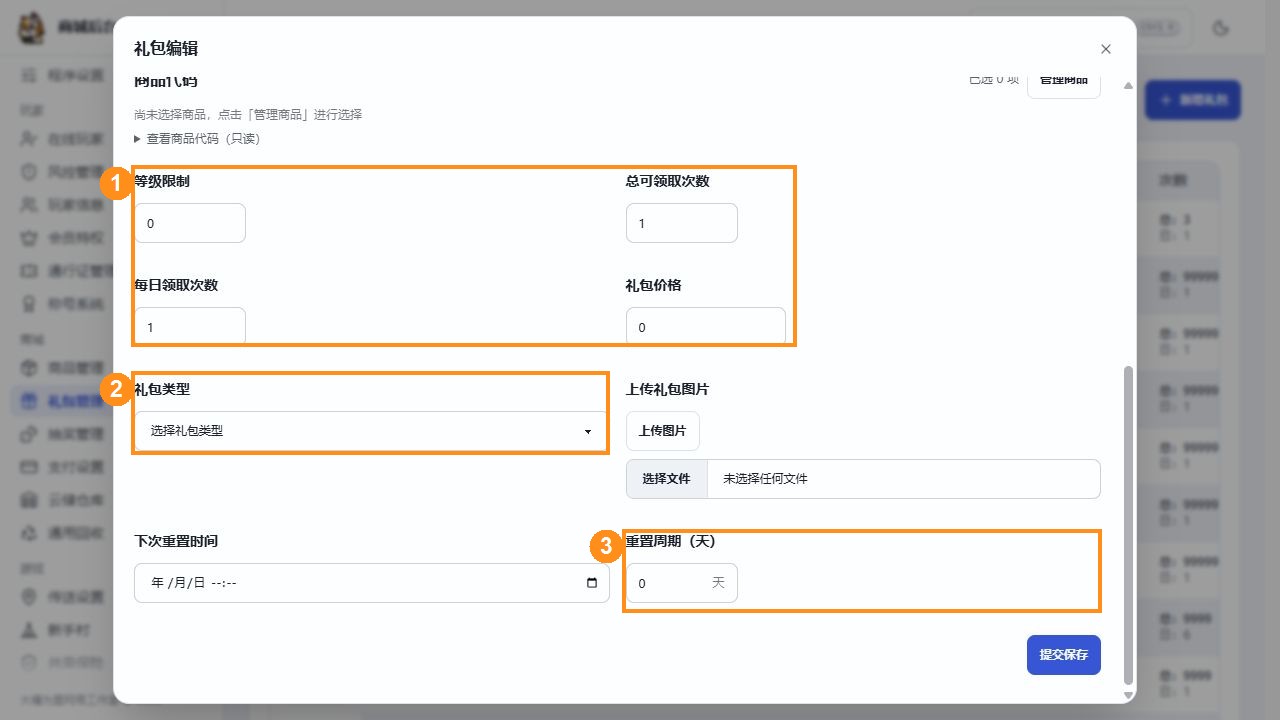This screenshot has width=1280, height=720.
Task: Click into the 总可领取次数 field
Action: click(x=682, y=223)
